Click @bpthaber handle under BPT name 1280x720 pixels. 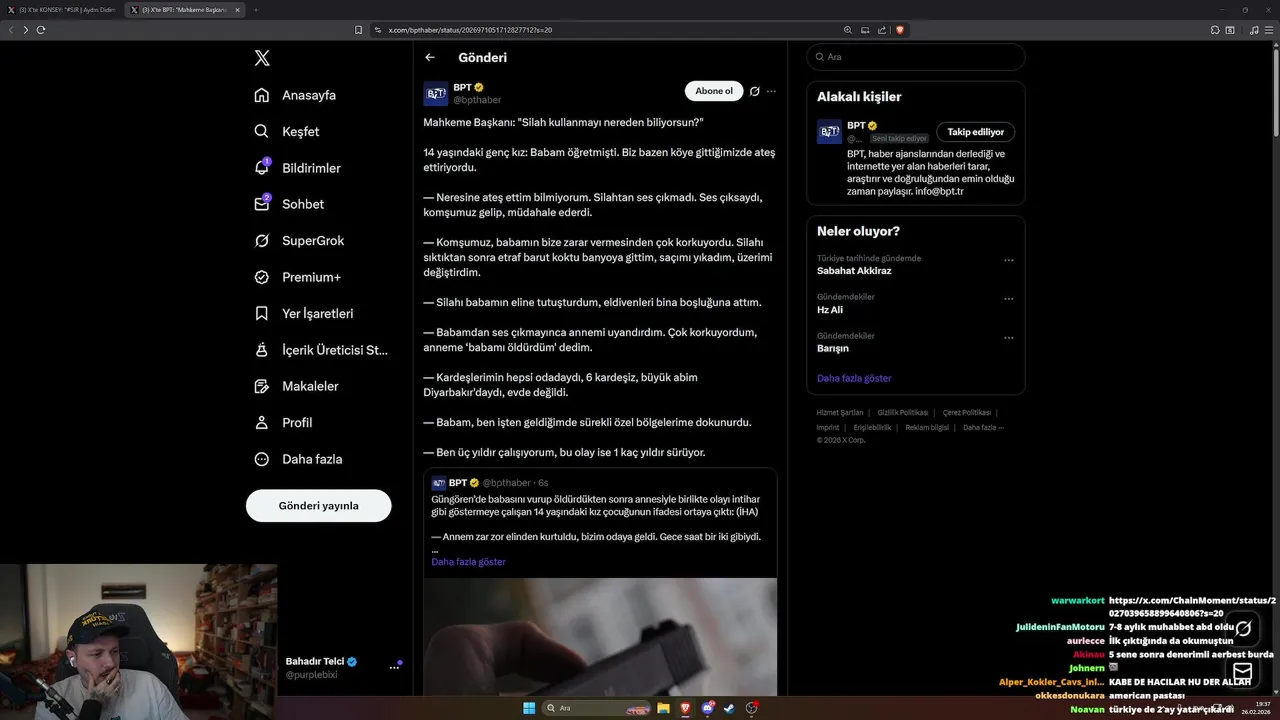[477, 100]
